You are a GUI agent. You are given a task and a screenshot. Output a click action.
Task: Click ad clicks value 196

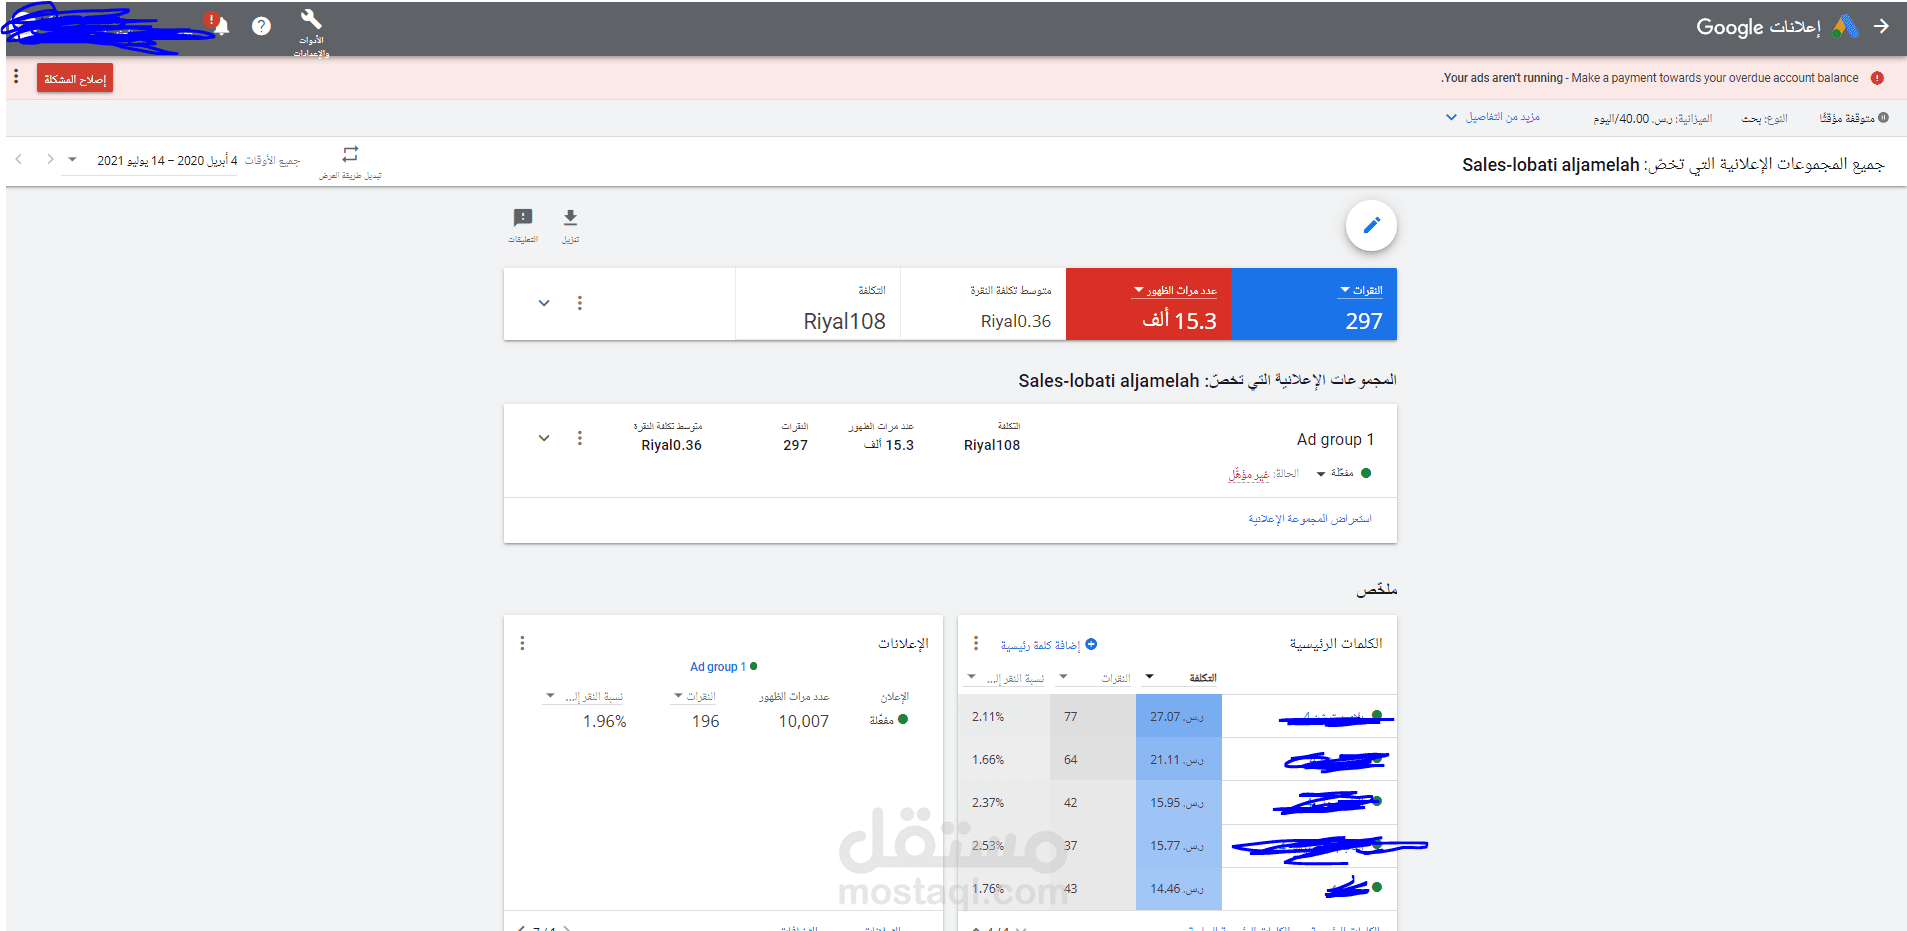click(706, 721)
